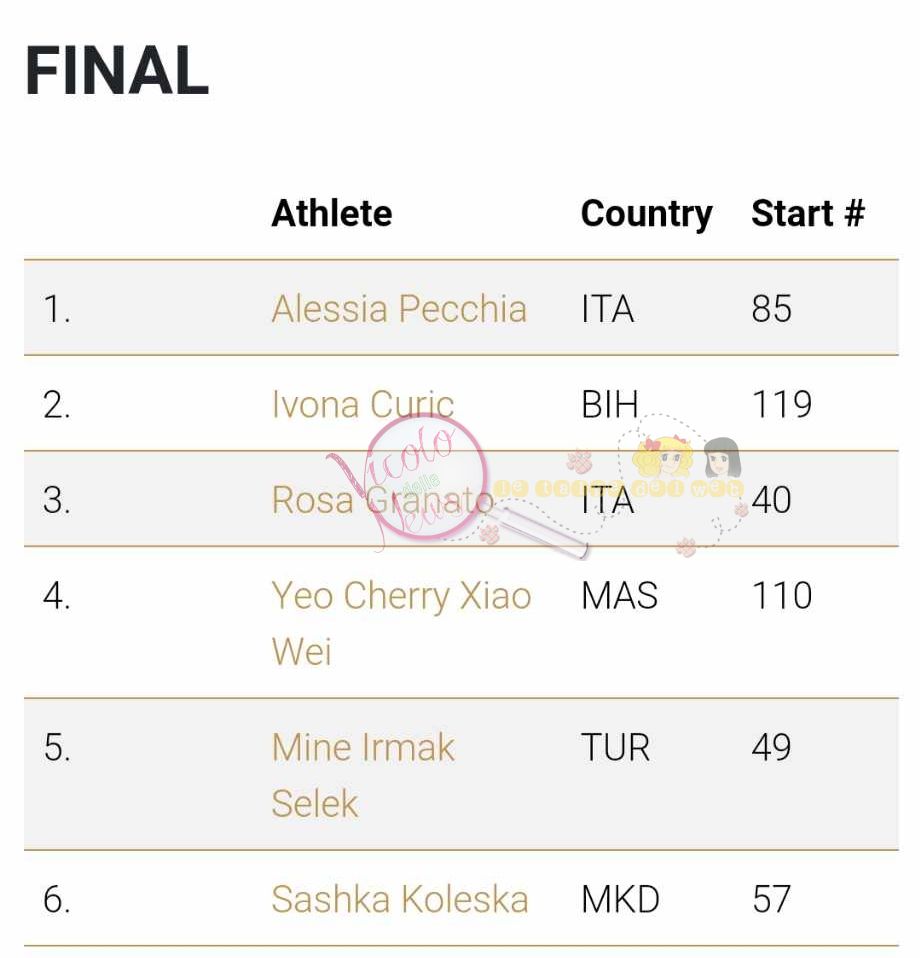The height and width of the screenshot is (958, 920).
Task: Select start number 119 cell
Action: coord(781,404)
